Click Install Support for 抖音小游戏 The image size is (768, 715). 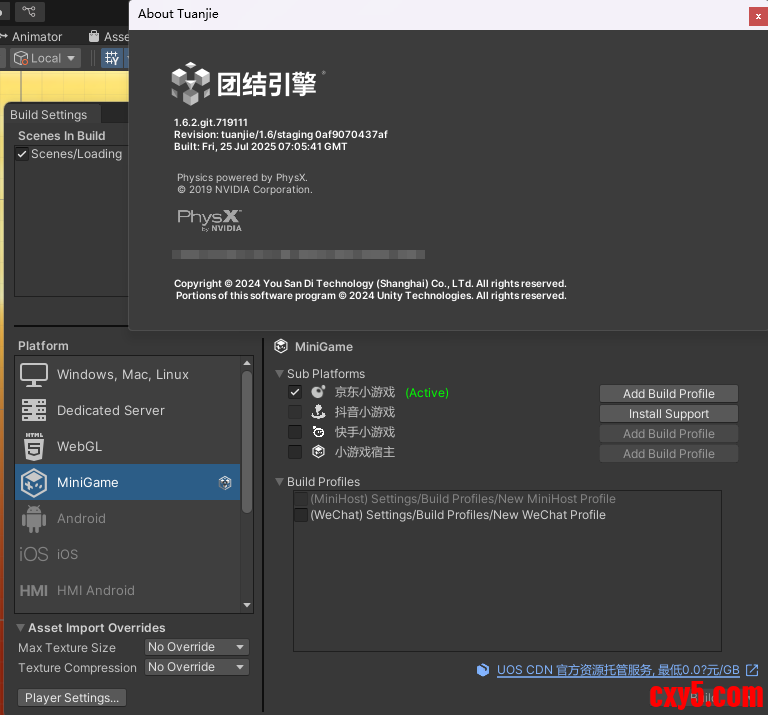click(668, 413)
